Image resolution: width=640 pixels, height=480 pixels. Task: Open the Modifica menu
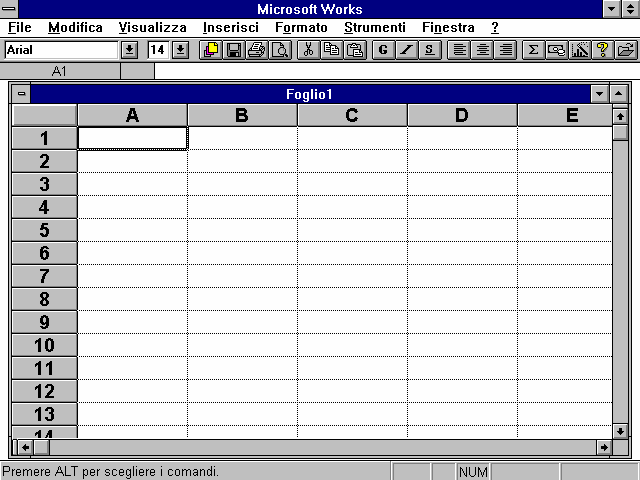click(x=75, y=28)
